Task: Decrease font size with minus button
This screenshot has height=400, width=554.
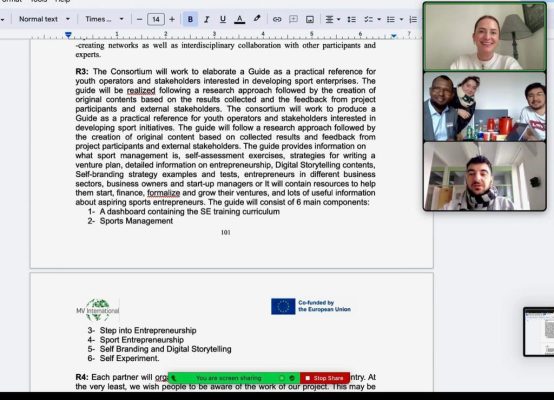Action: 140,19
